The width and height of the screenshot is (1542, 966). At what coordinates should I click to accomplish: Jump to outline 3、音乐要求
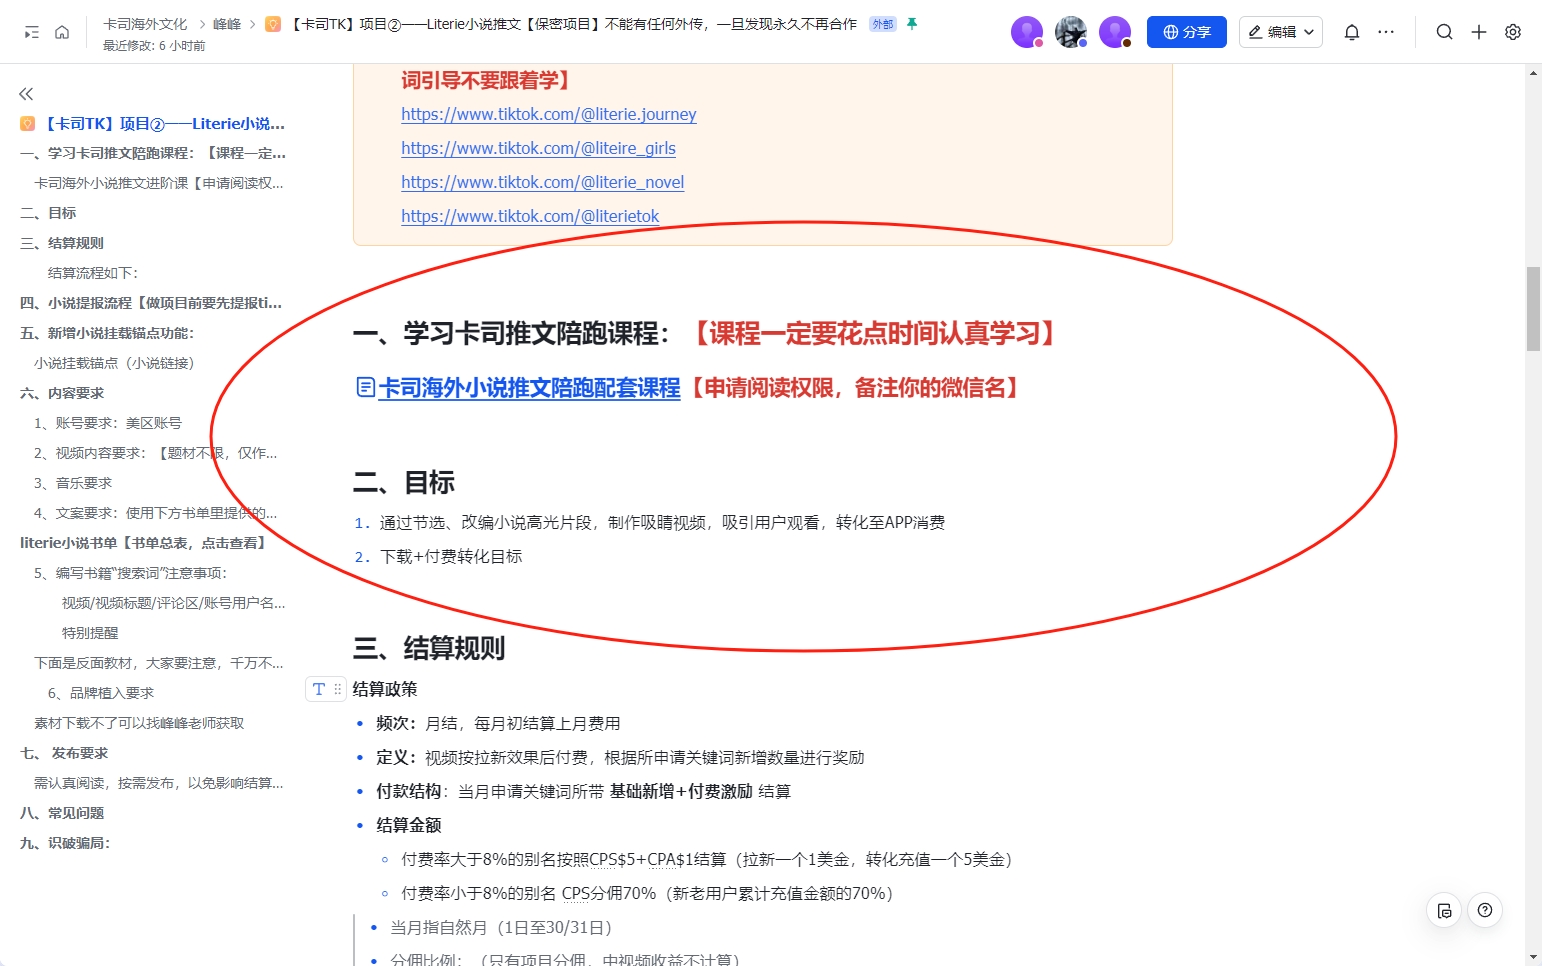click(73, 483)
